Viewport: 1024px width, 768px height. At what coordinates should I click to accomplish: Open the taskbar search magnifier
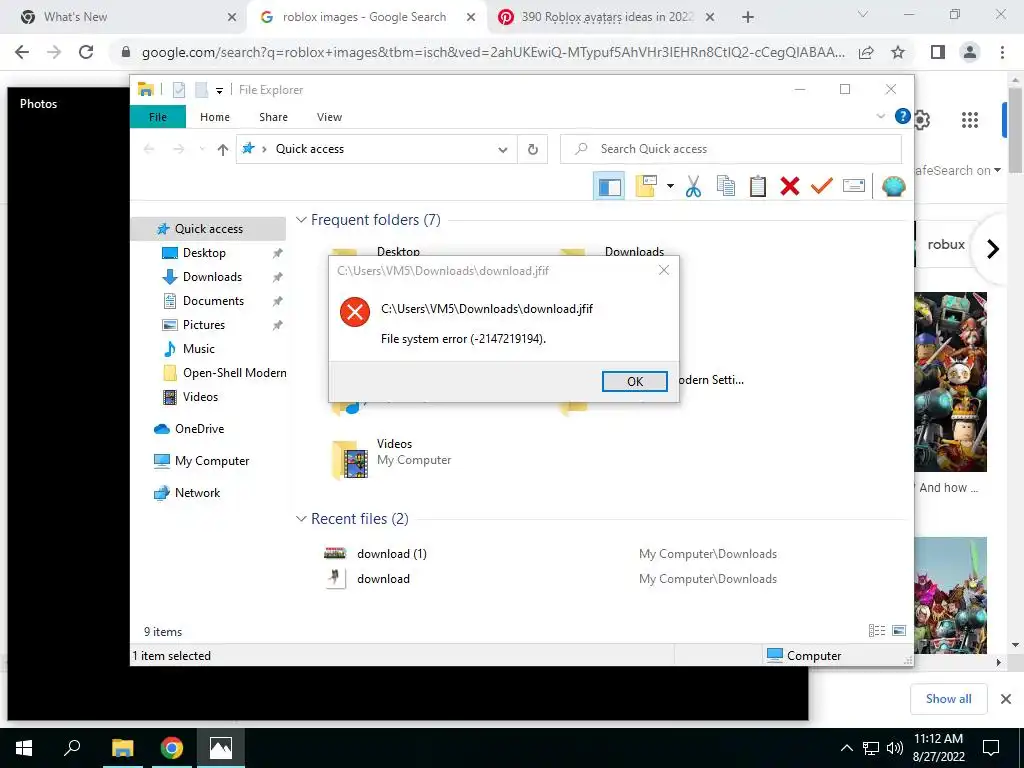pos(72,748)
